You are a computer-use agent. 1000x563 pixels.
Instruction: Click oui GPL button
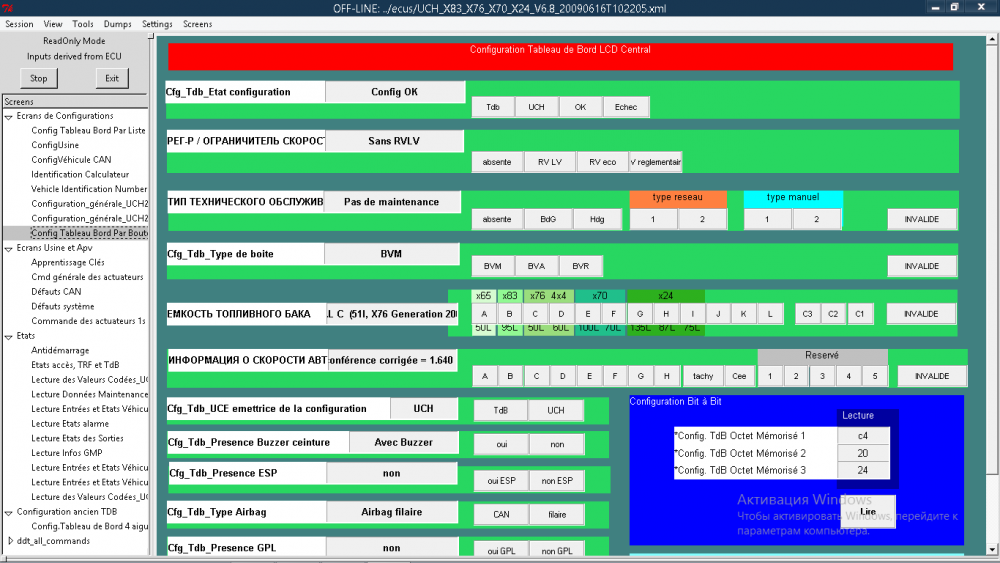coord(501,551)
